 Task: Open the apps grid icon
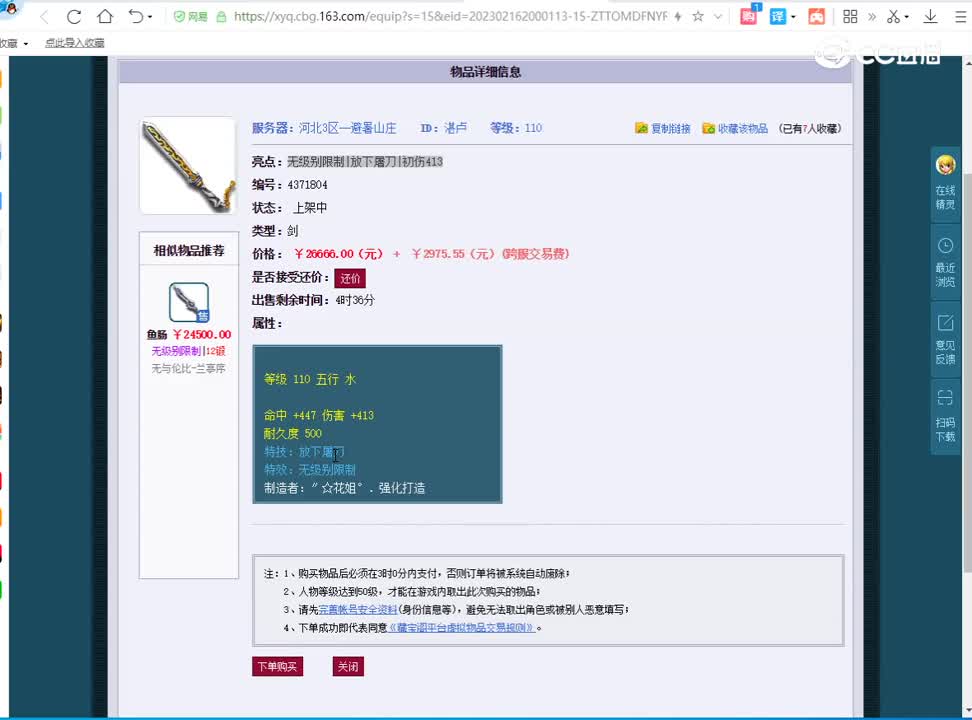click(850, 17)
